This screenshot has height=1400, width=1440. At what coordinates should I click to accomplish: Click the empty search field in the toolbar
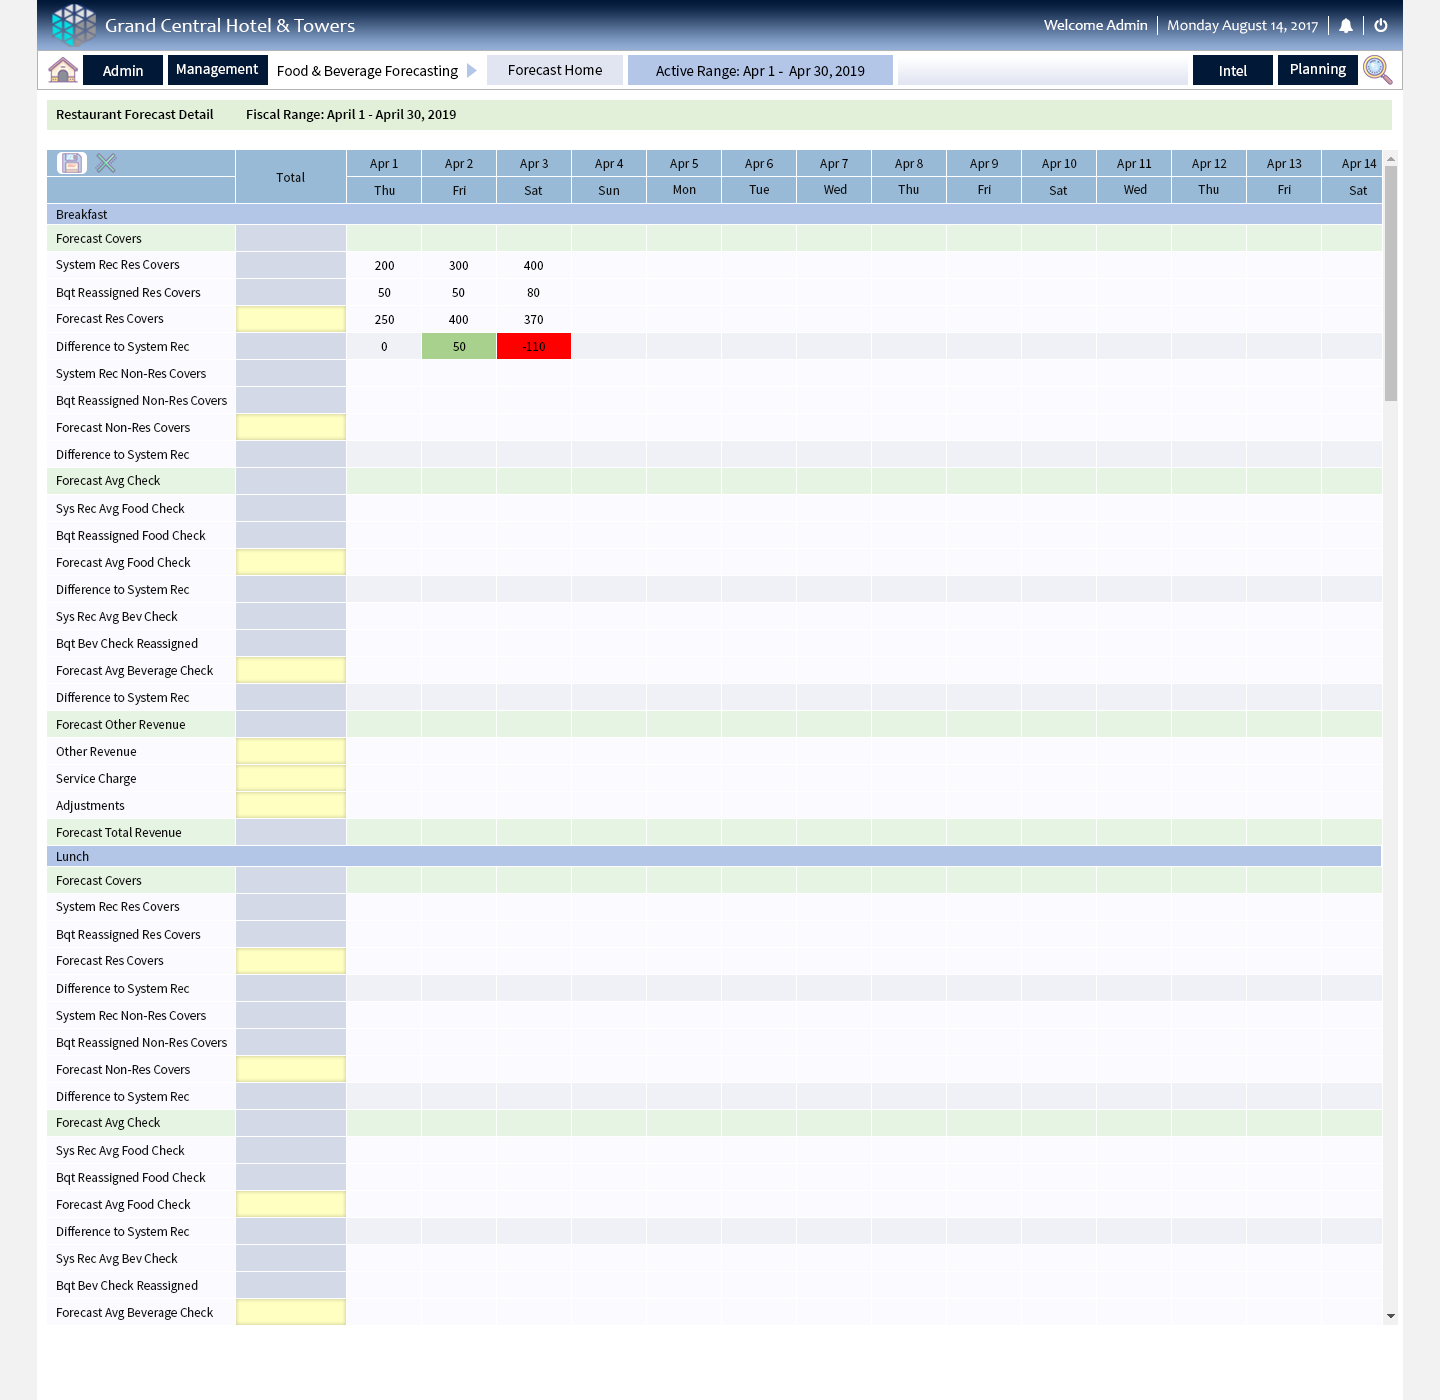coord(1042,71)
